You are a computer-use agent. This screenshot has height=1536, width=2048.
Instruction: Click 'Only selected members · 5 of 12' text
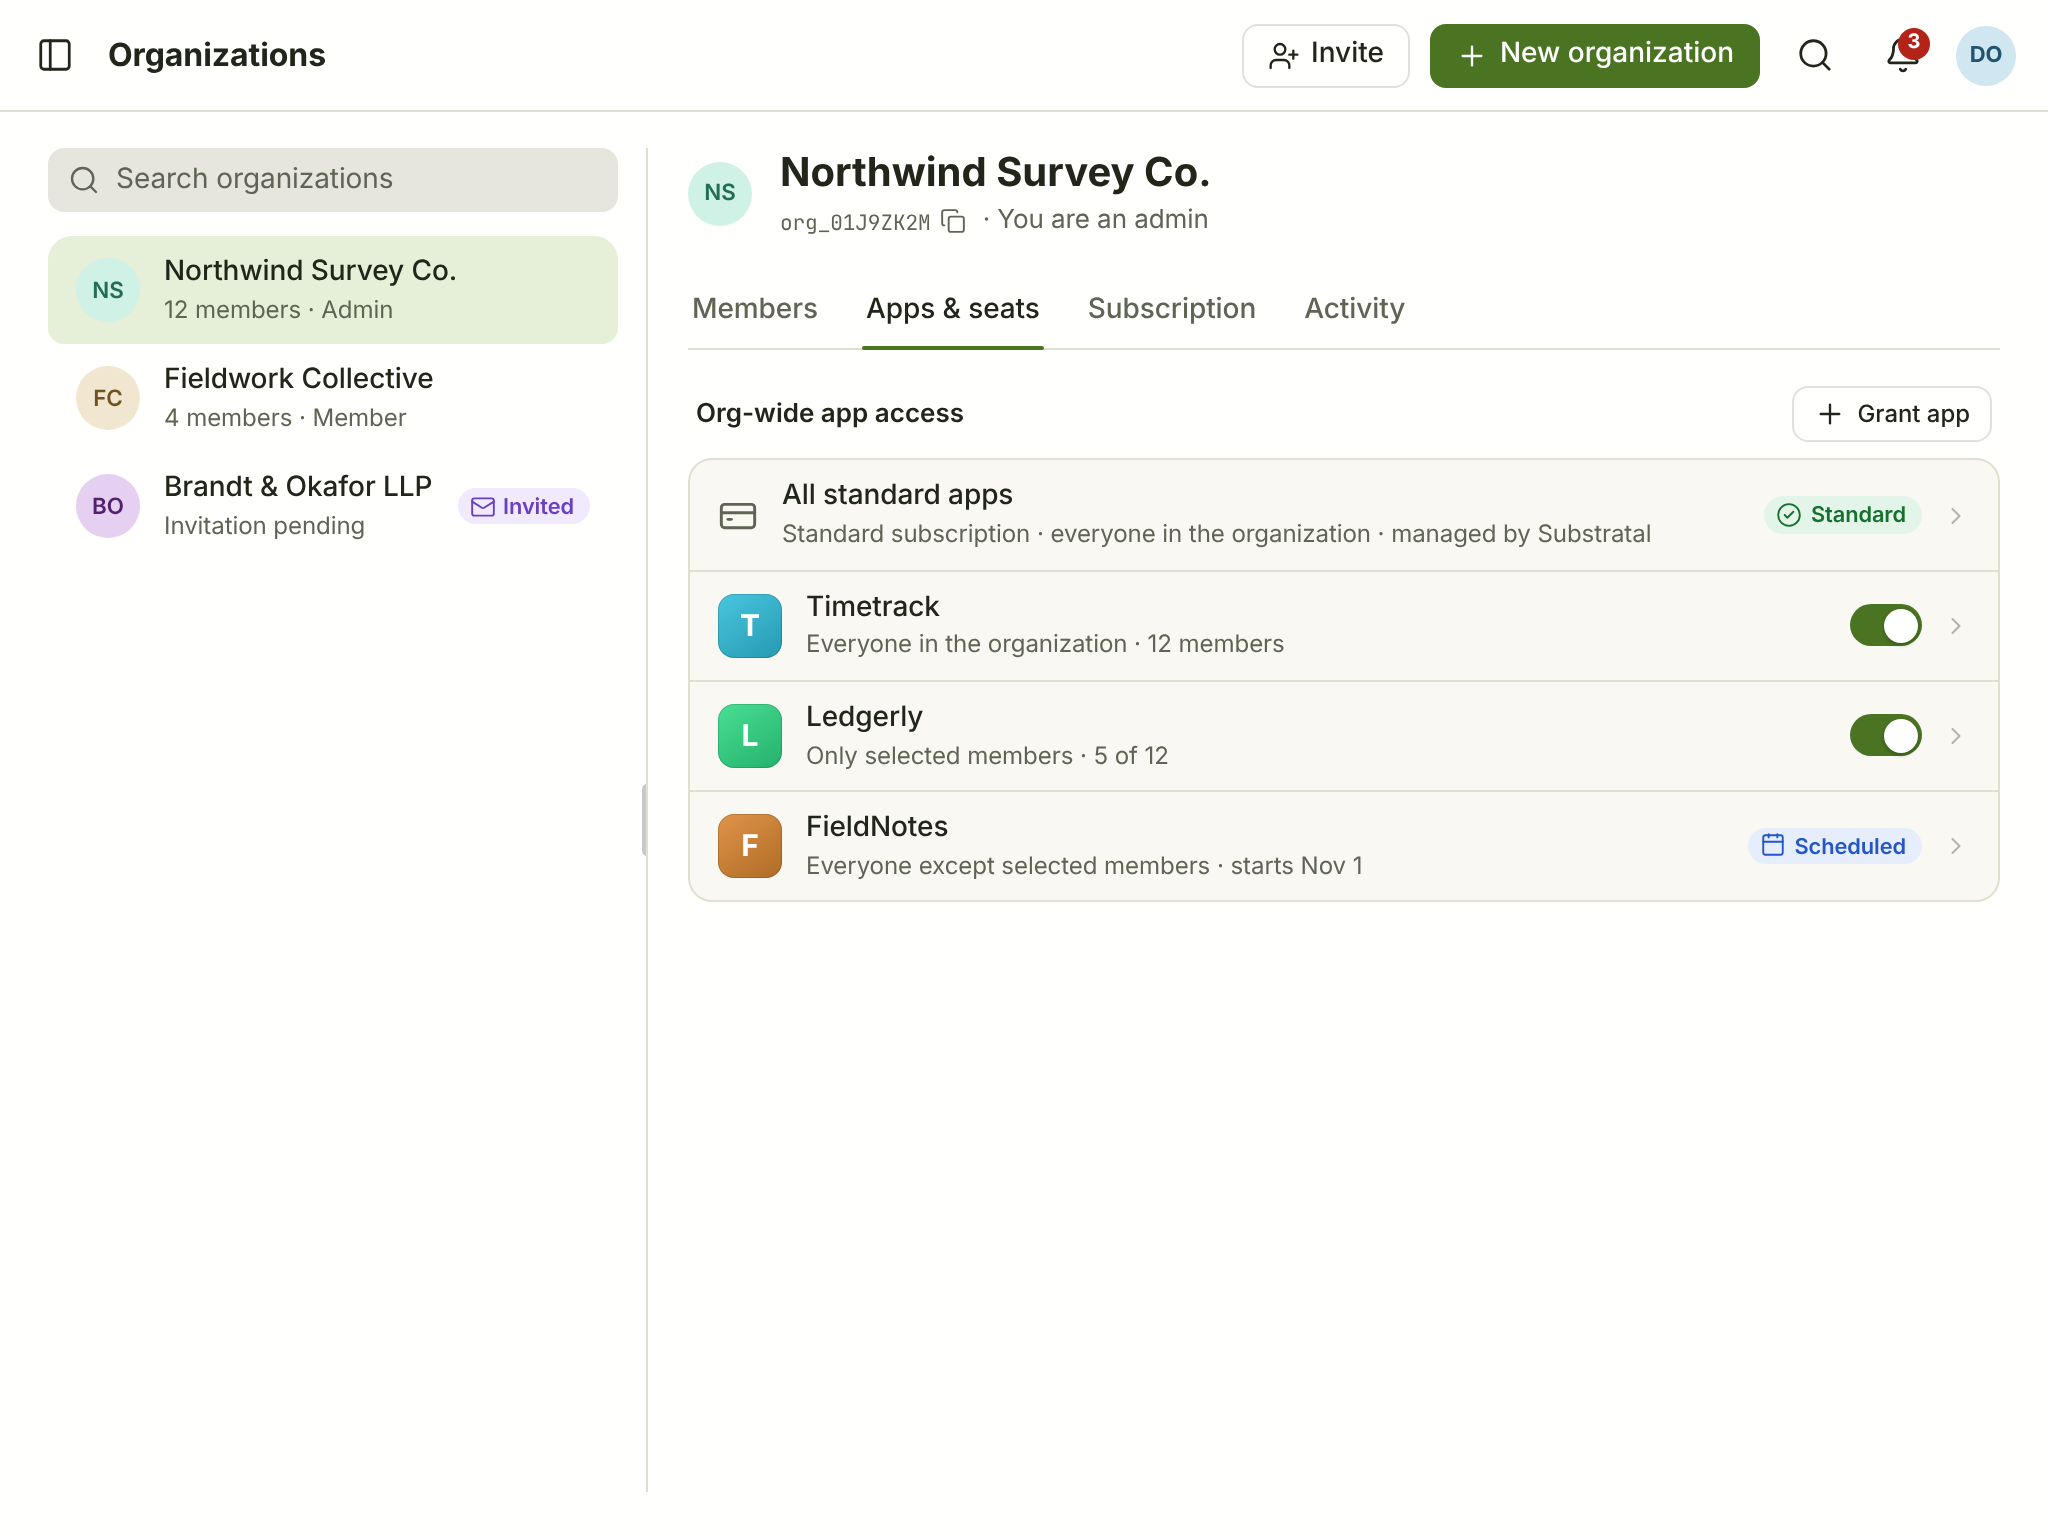[x=987, y=756]
